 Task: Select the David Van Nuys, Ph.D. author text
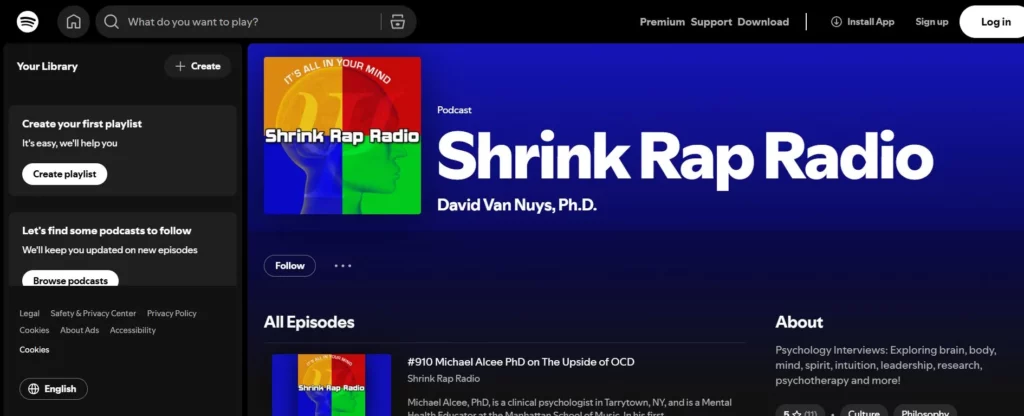pos(517,205)
